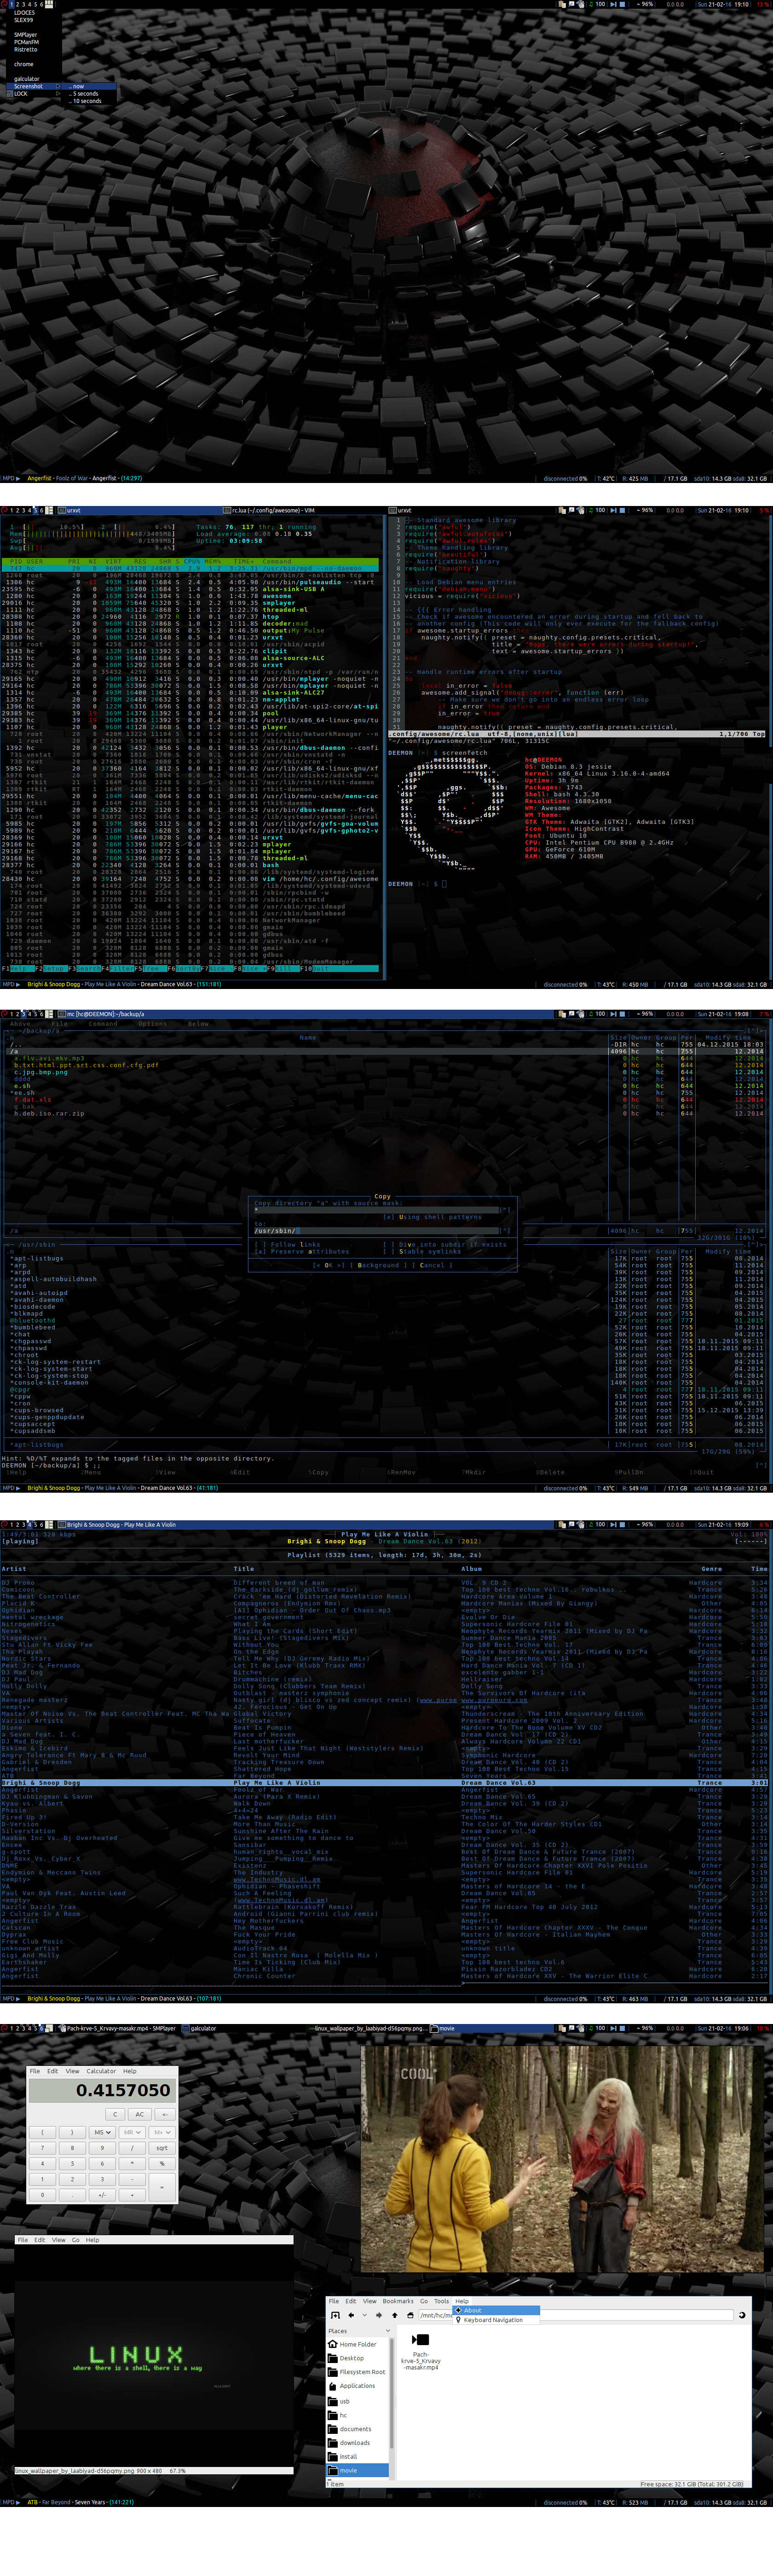Confirm the copy with the OK button
Viewport: 773px width, 2576px height.
coord(328,1265)
